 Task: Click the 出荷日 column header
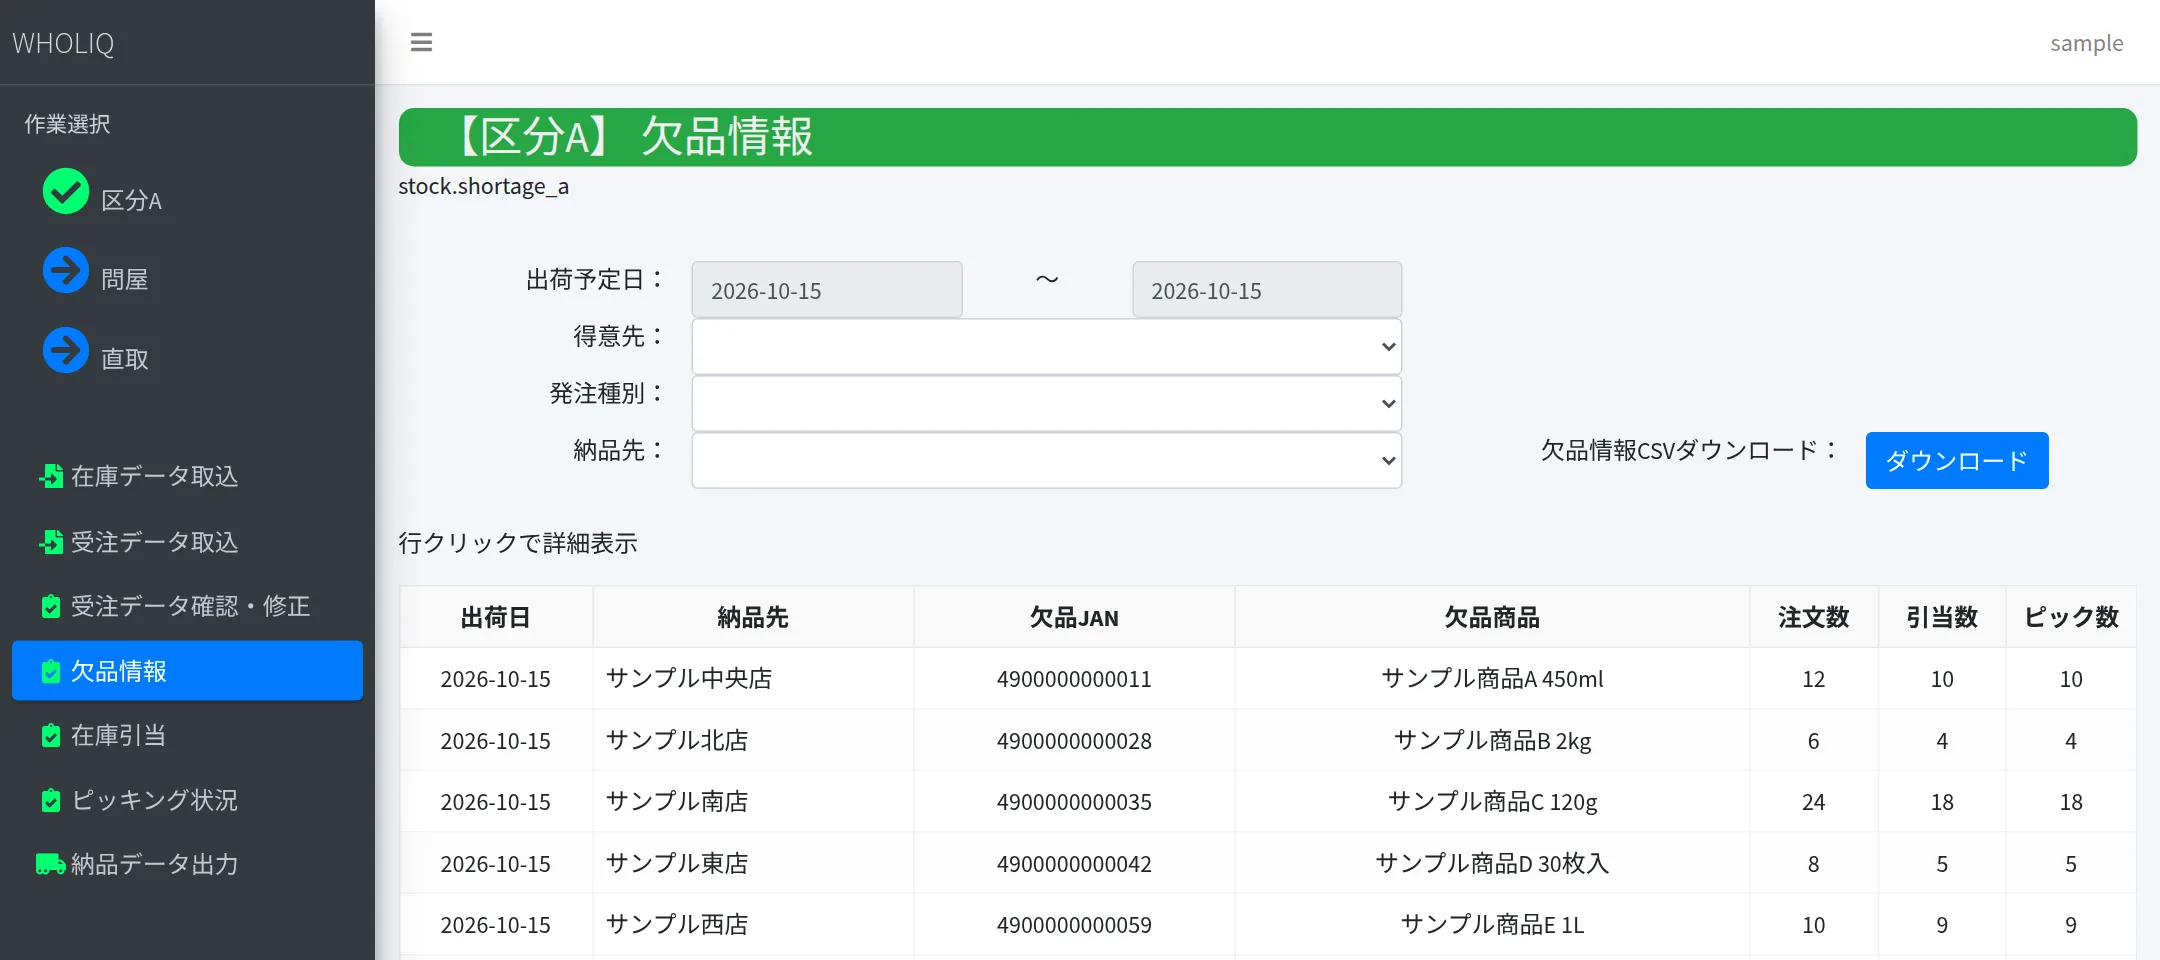tap(496, 618)
